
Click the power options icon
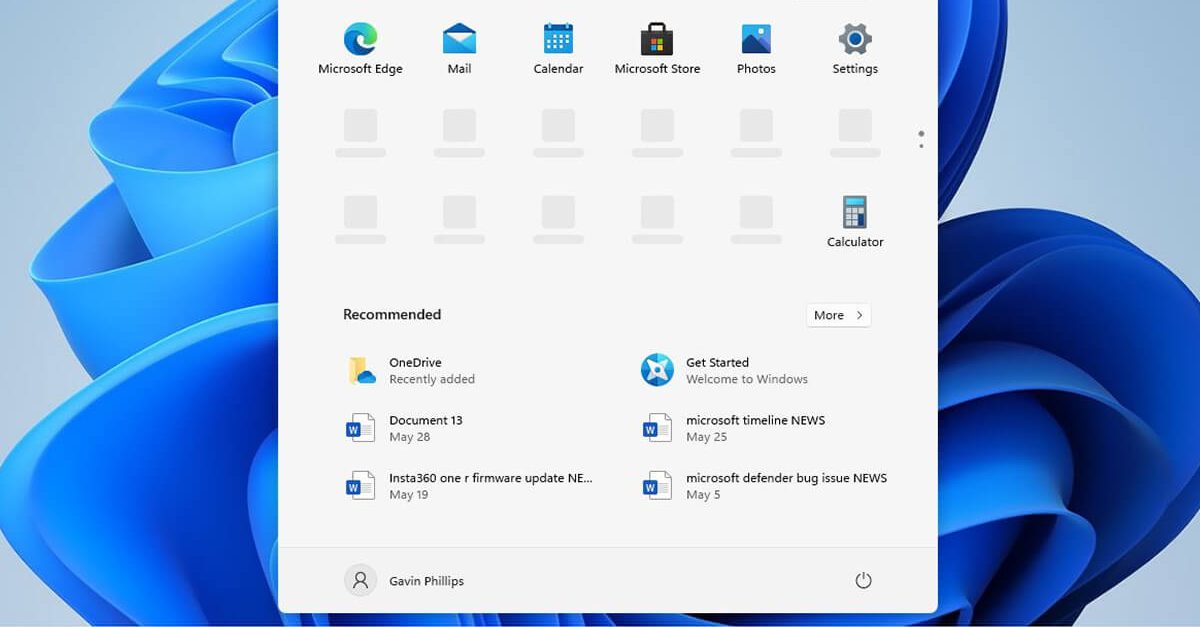point(863,580)
